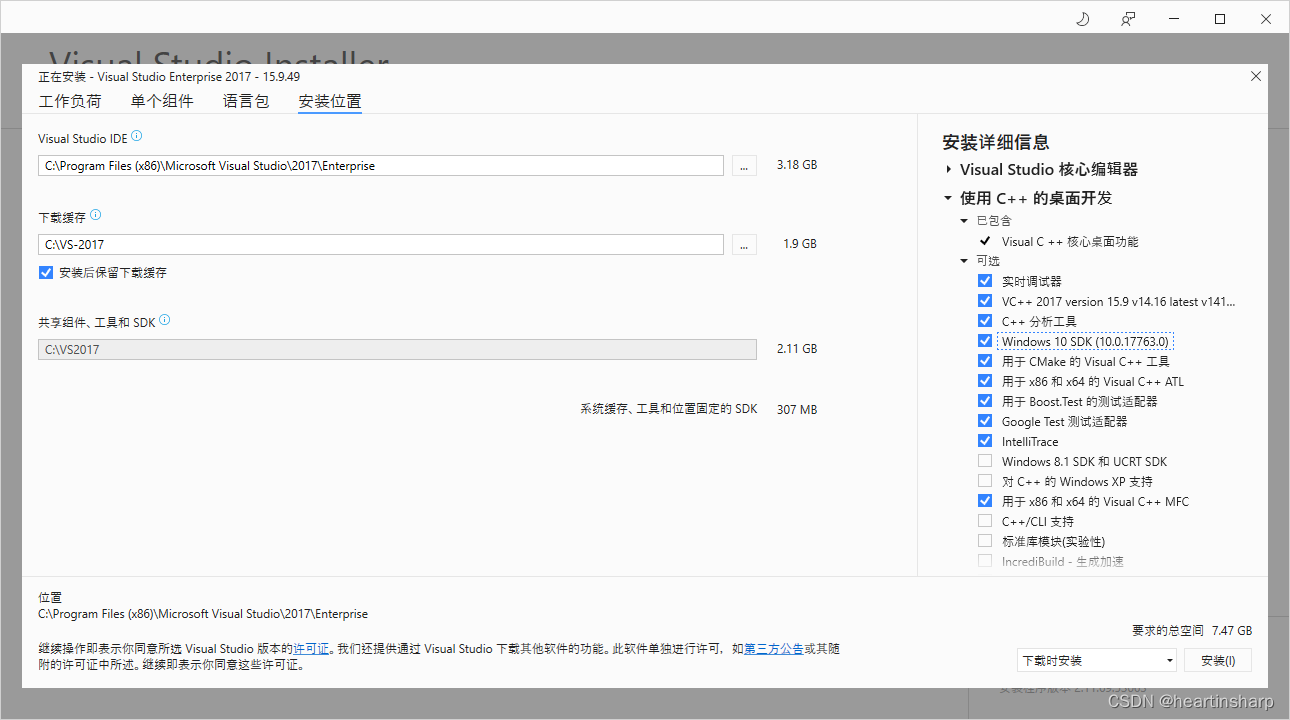Switch to the 单个组件 tab
Image resolution: width=1290 pixels, height=720 pixels.
(162, 101)
